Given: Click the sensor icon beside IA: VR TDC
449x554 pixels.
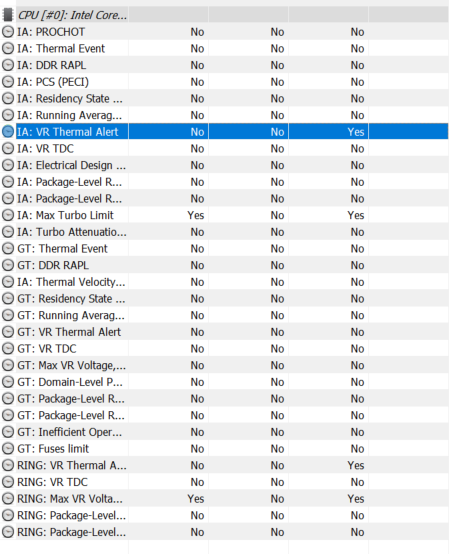Looking at the screenshot, I should coord(8,148).
